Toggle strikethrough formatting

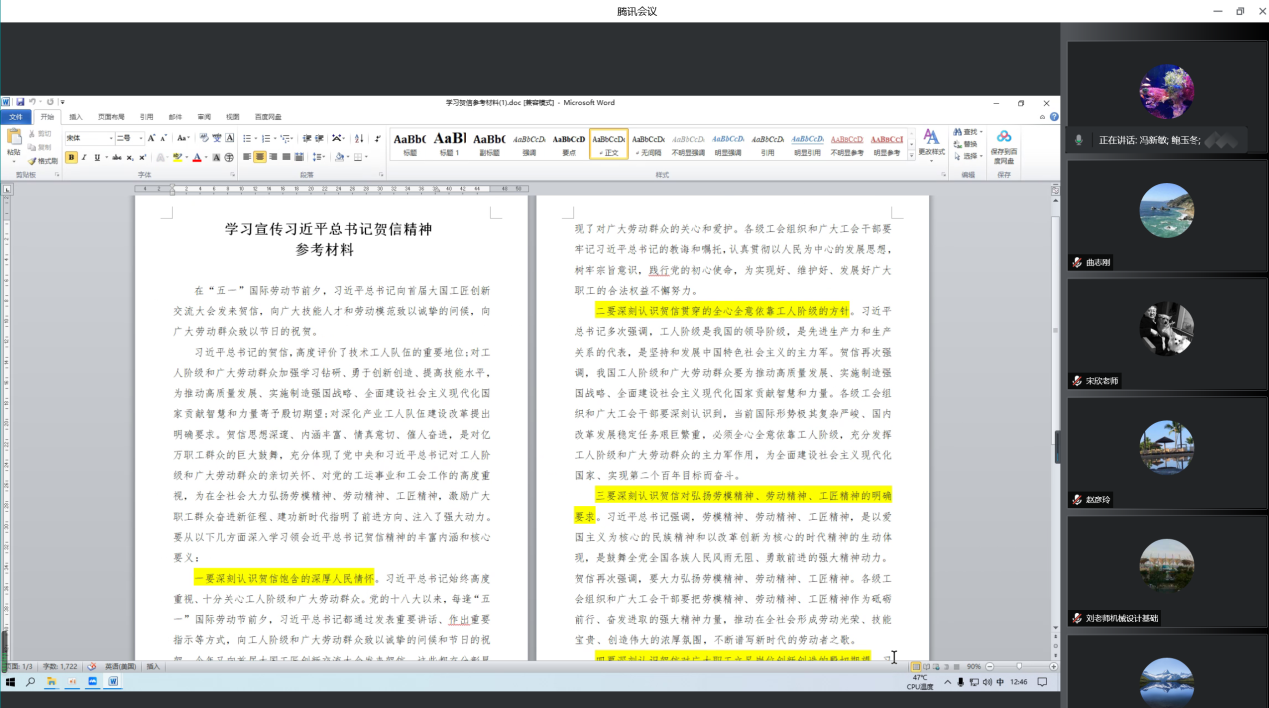point(117,157)
